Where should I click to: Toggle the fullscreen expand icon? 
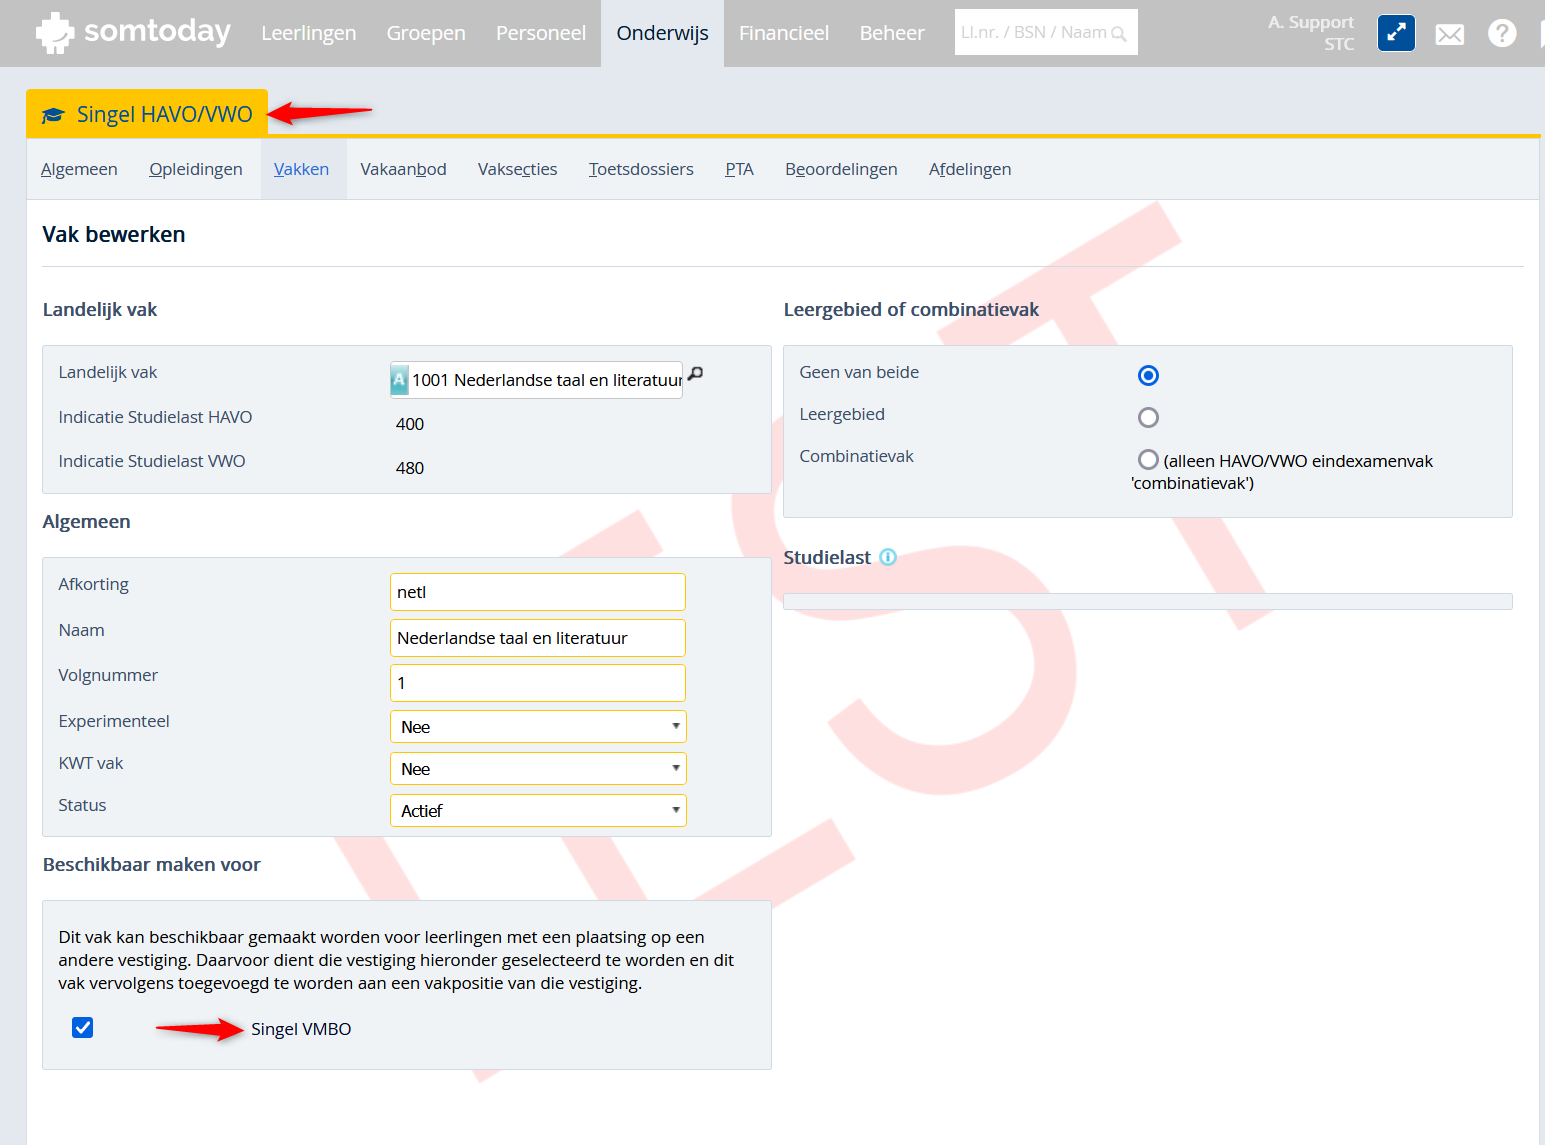pos(1396,33)
